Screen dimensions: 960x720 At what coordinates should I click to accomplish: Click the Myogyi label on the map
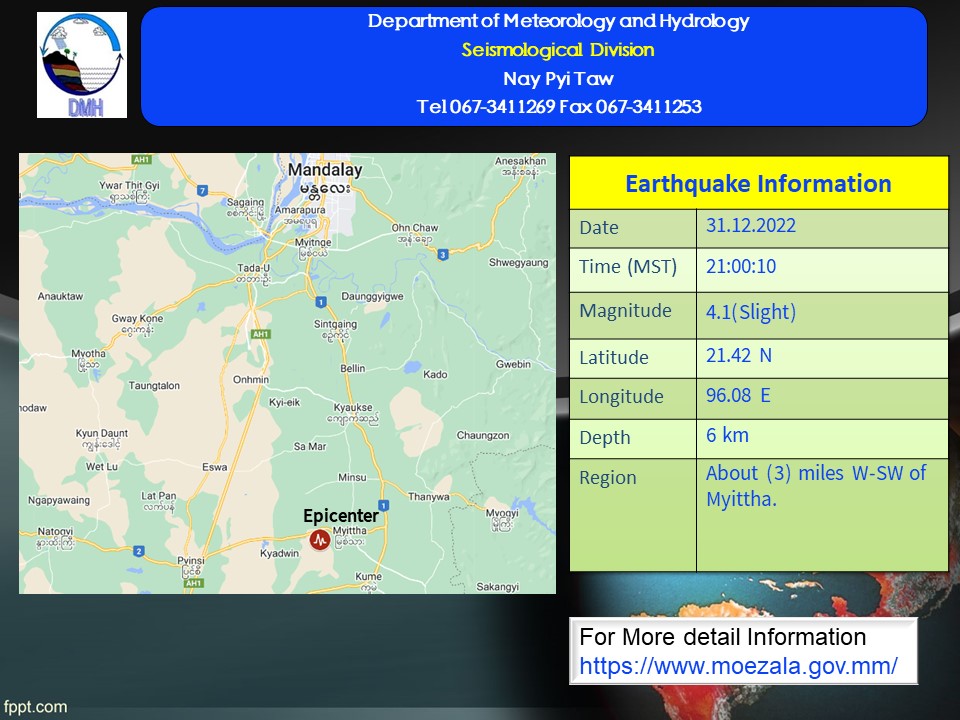(x=502, y=513)
